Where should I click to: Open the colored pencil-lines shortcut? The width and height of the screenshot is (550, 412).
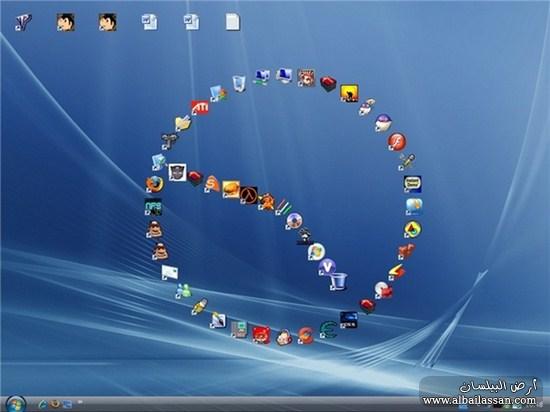283,207
